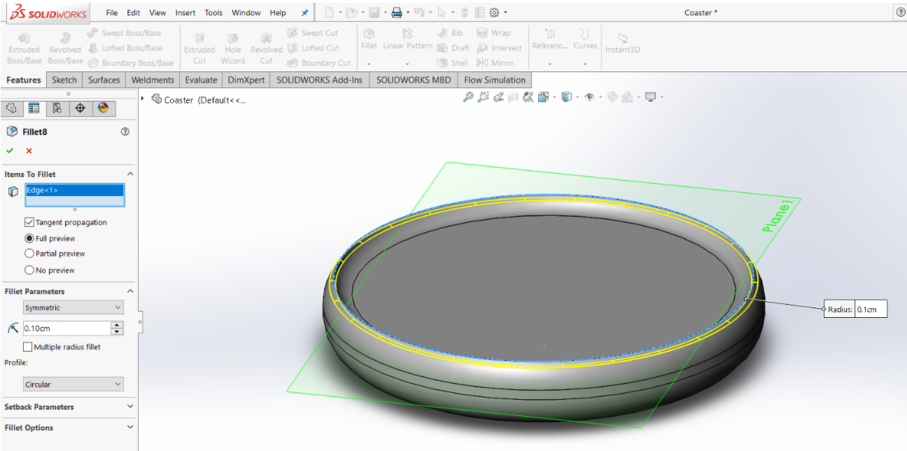
Task: Collapse the Fillet Parameters section
Action: click(130, 291)
